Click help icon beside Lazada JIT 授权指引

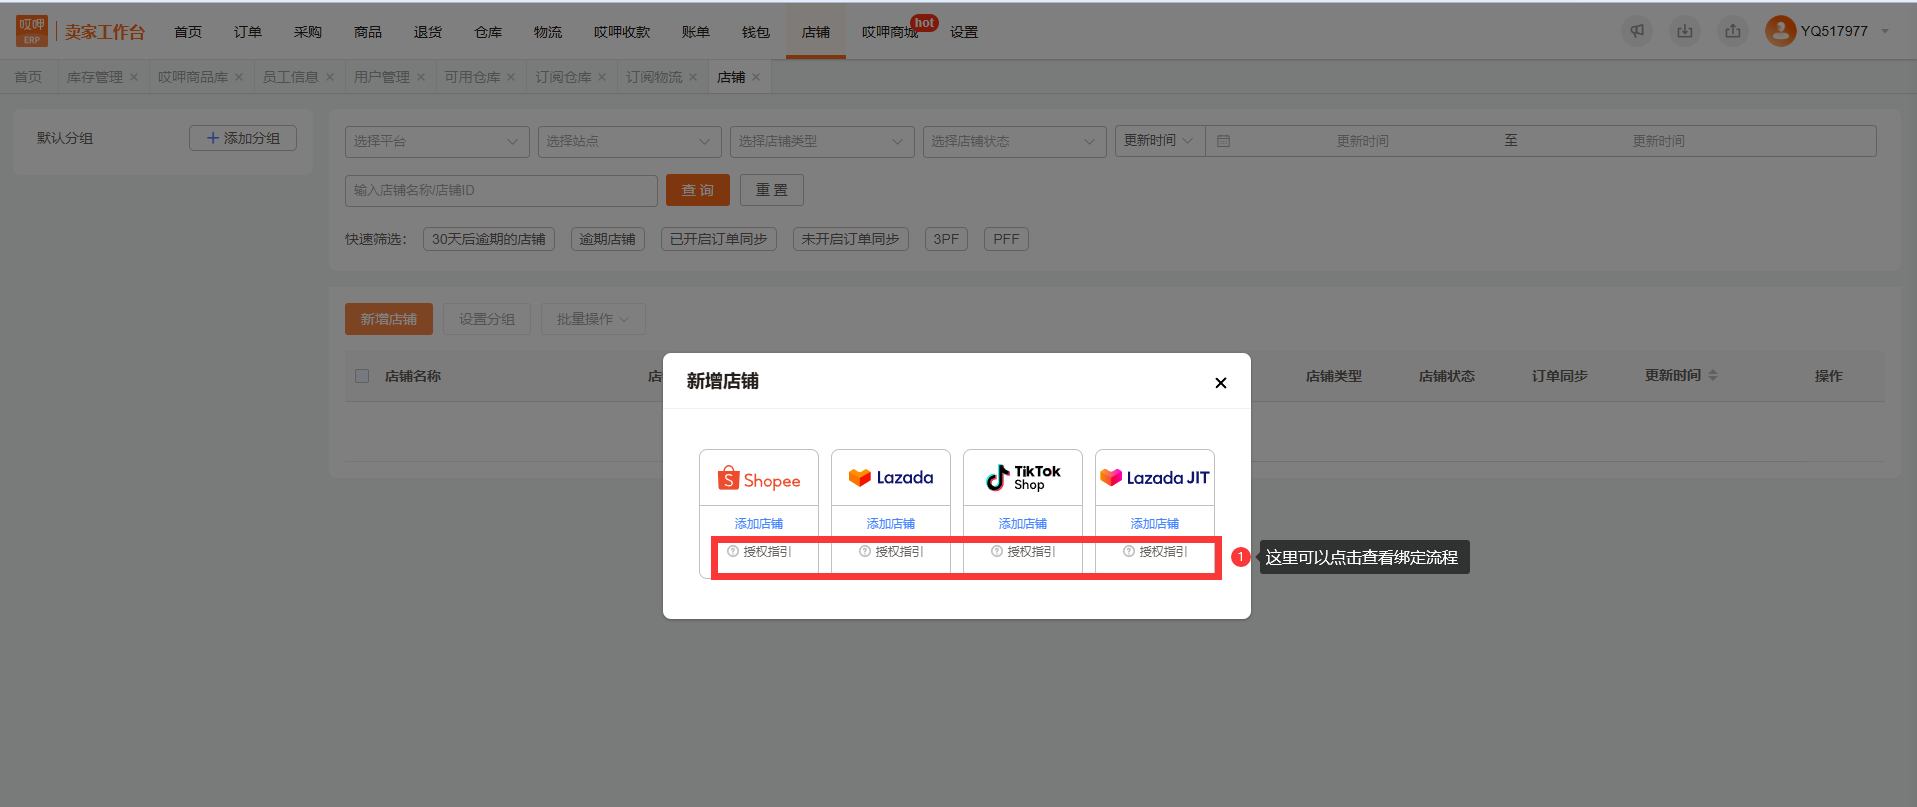pyautogui.click(x=1129, y=551)
